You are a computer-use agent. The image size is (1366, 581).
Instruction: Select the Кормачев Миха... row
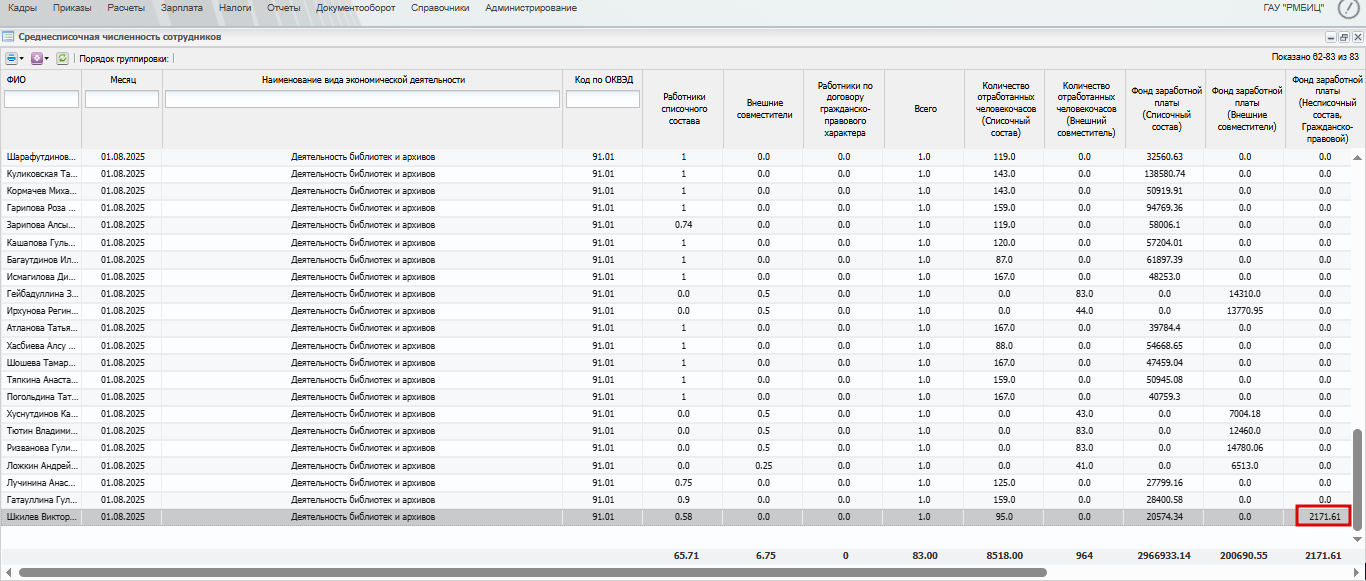click(675, 191)
